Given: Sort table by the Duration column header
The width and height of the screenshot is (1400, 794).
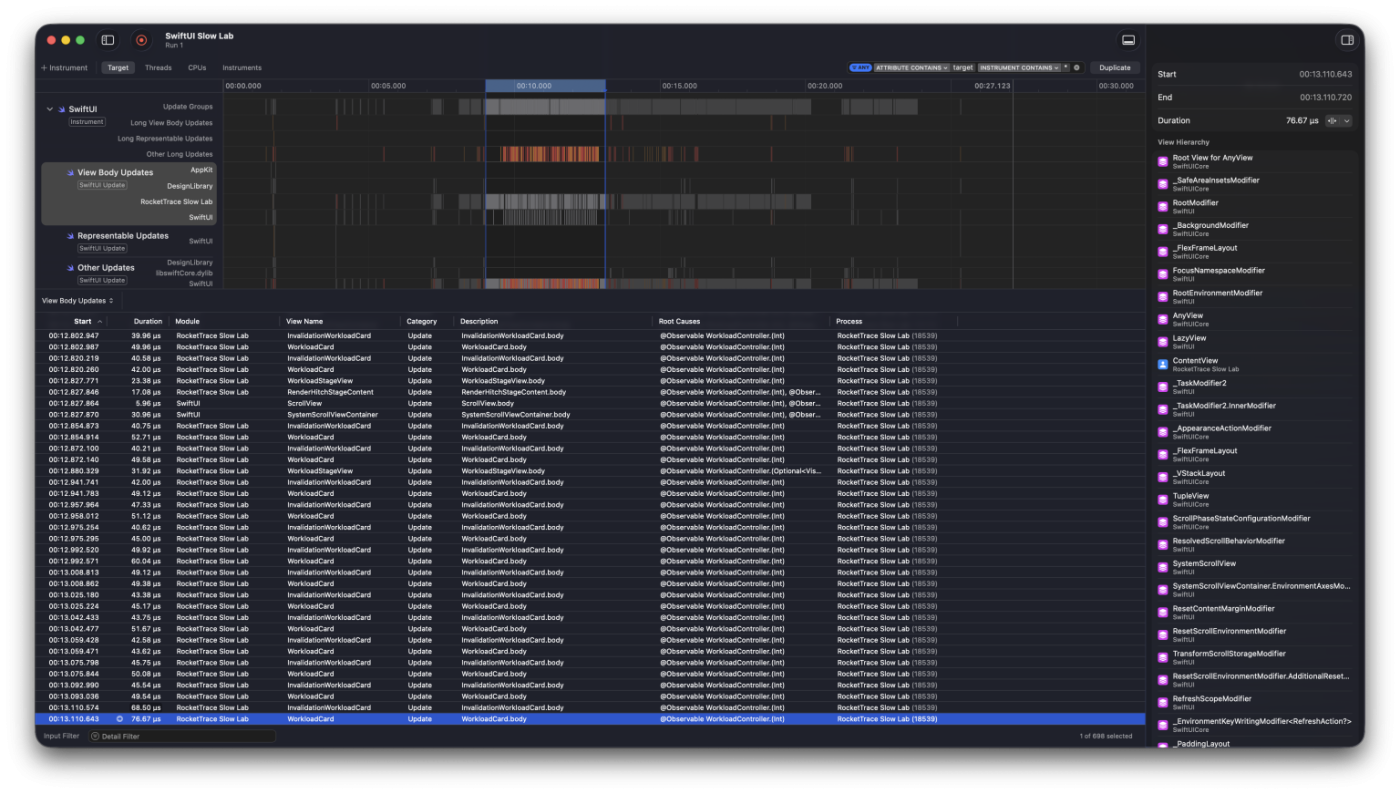Looking at the screenshot, I should coord(148,322).
